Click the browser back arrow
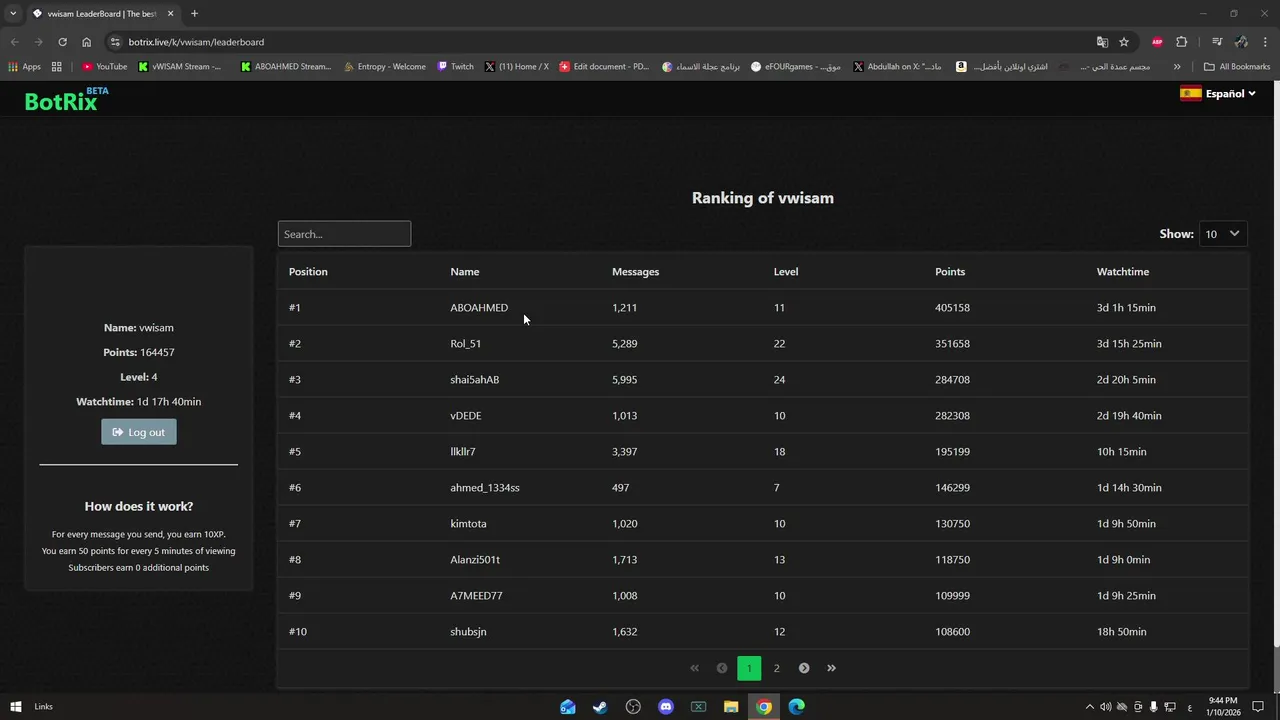Image resolution: width=1280 pixels, height=720 pixels. point(14,42)
